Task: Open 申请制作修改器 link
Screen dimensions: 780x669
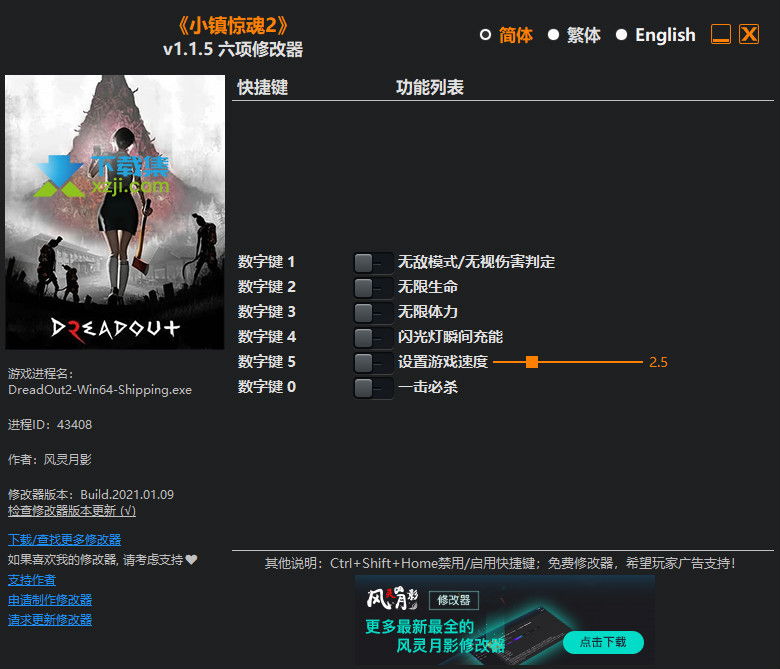Action: click(50, 600)
